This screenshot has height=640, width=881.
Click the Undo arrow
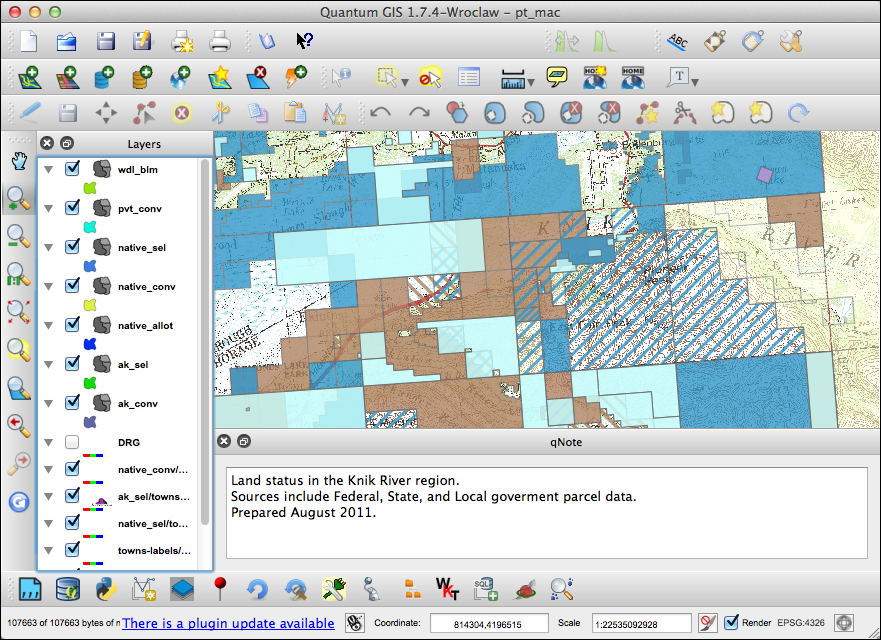coord(380,112)
